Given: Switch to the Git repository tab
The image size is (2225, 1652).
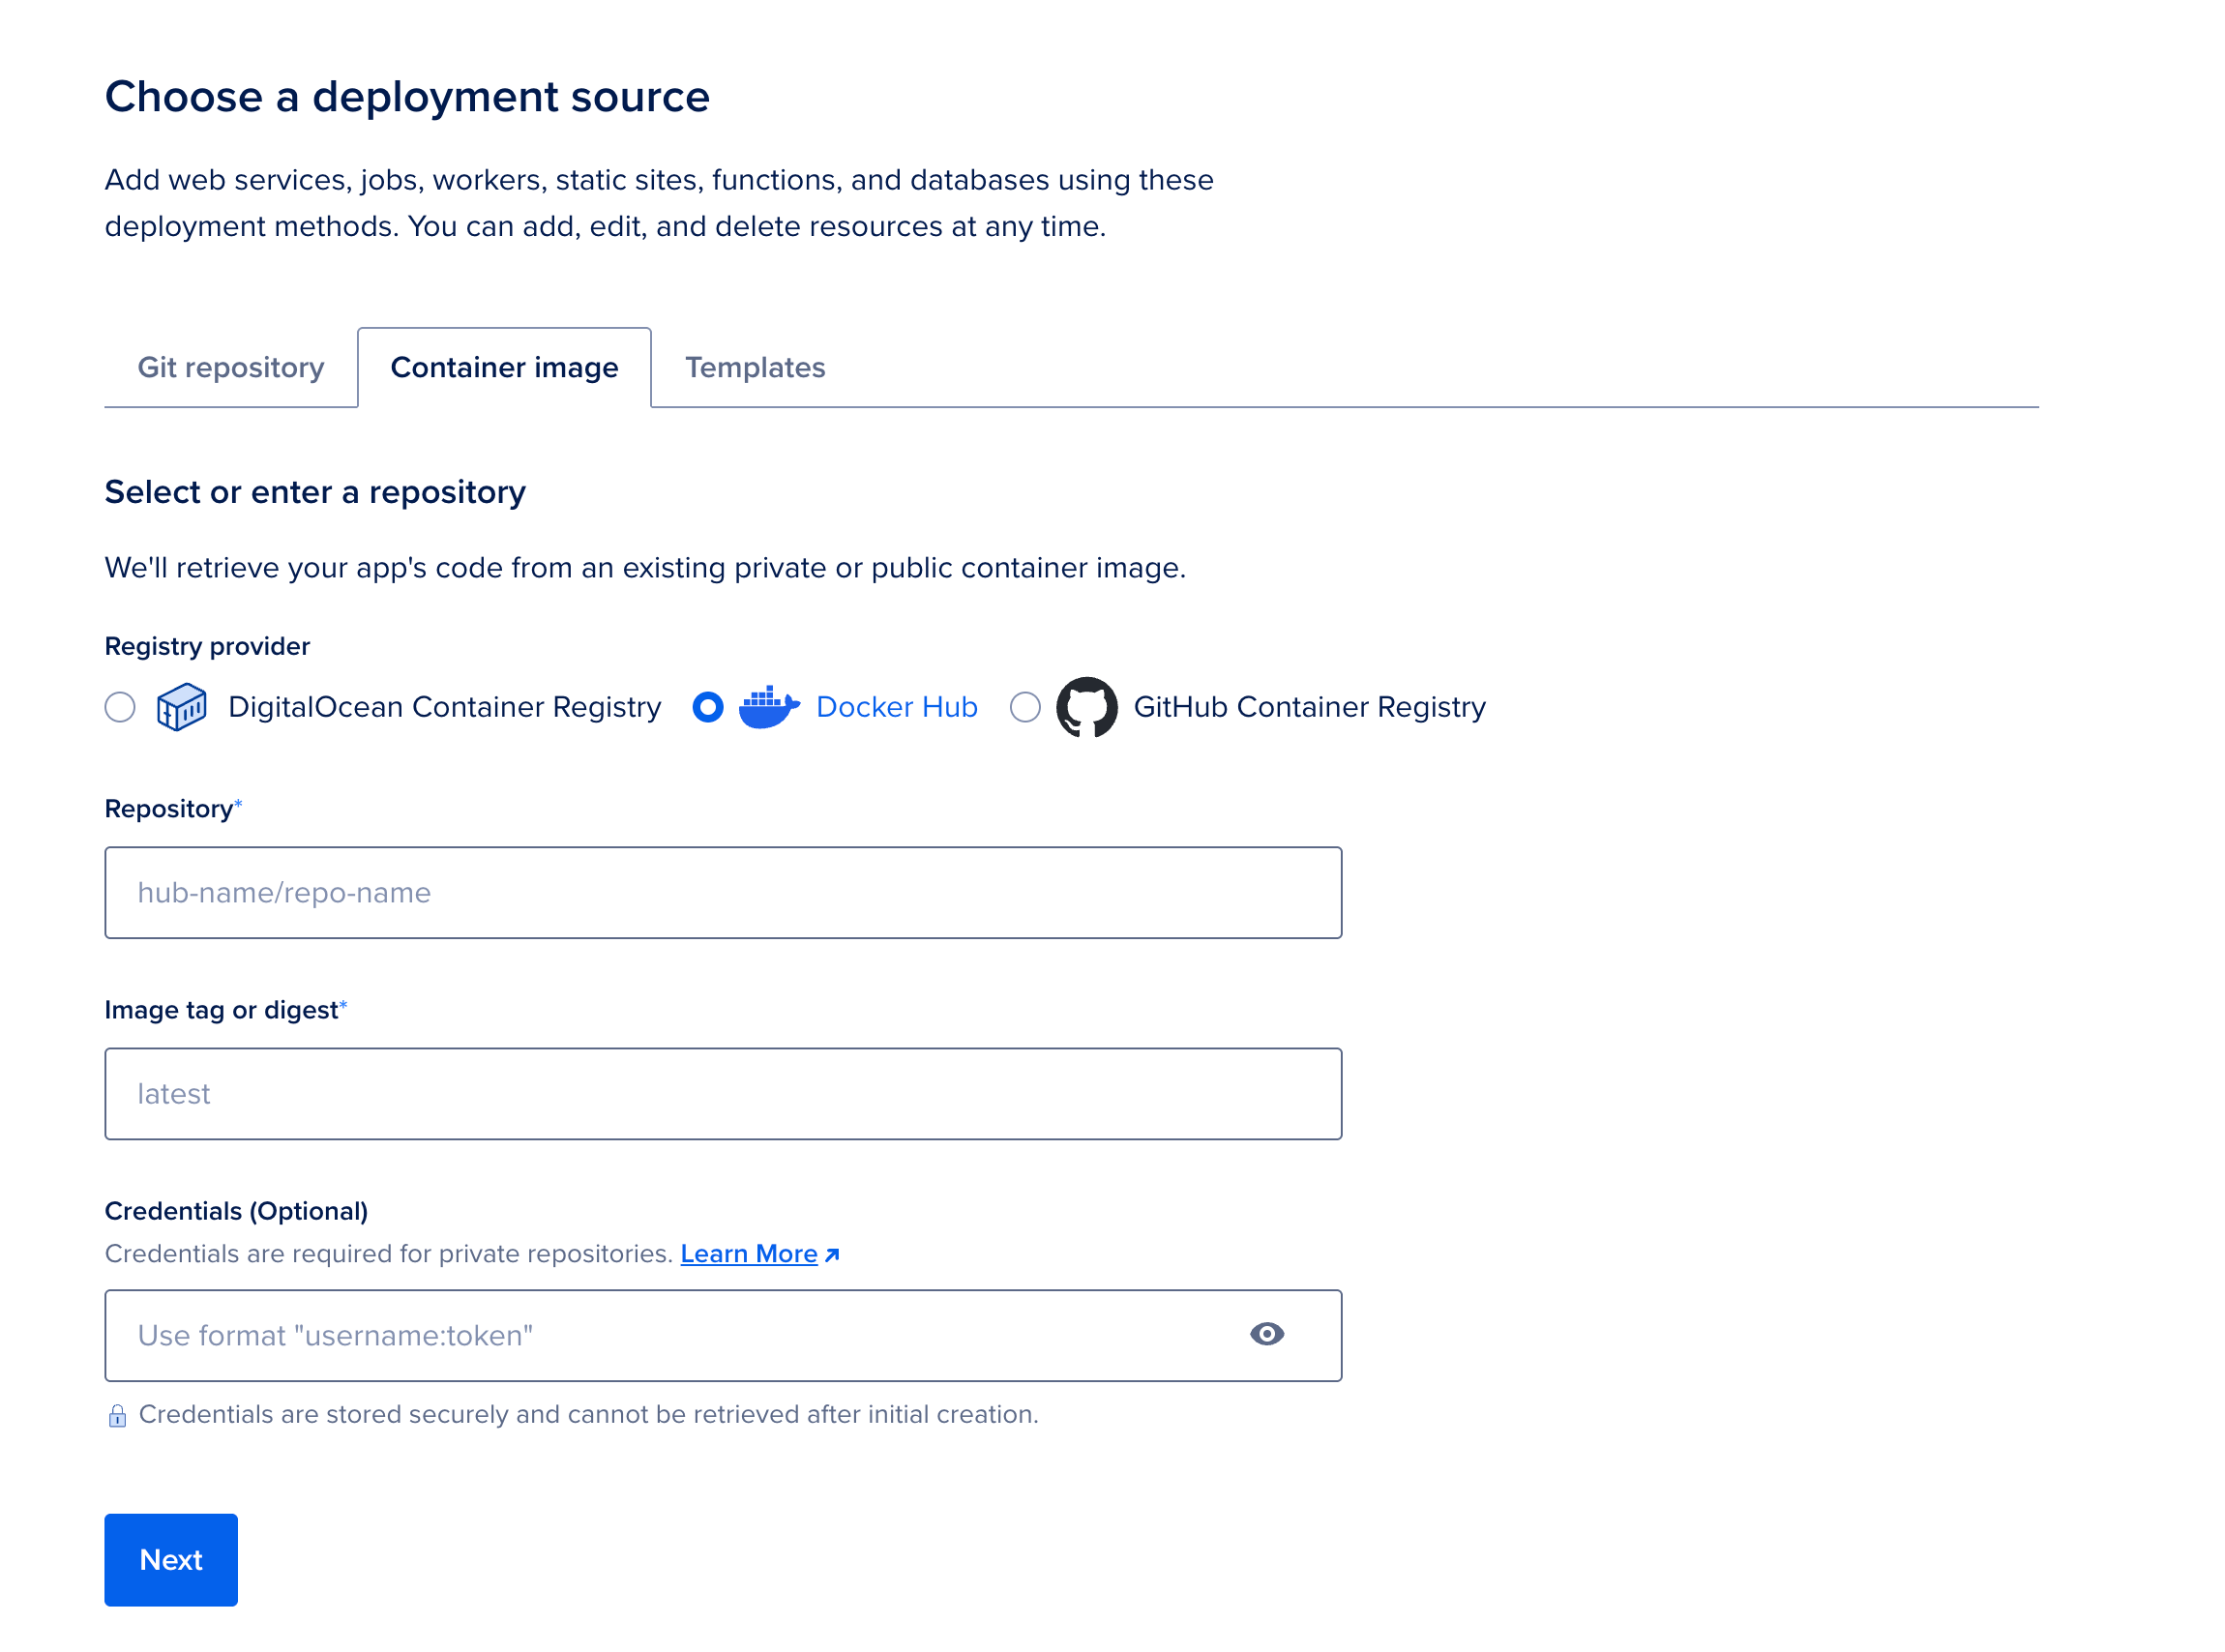Looking at the screenshot, I should click(x=231, y=367).
